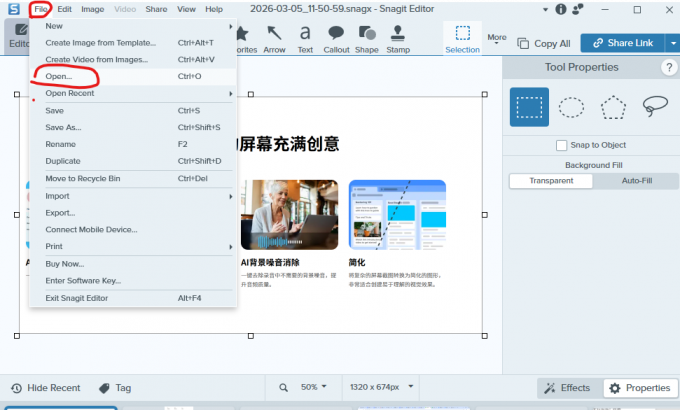Image resolution: width=680 pixels, height=410 pixels.
Task: Click the info icon in title bar
Action: tap(561, 9)
